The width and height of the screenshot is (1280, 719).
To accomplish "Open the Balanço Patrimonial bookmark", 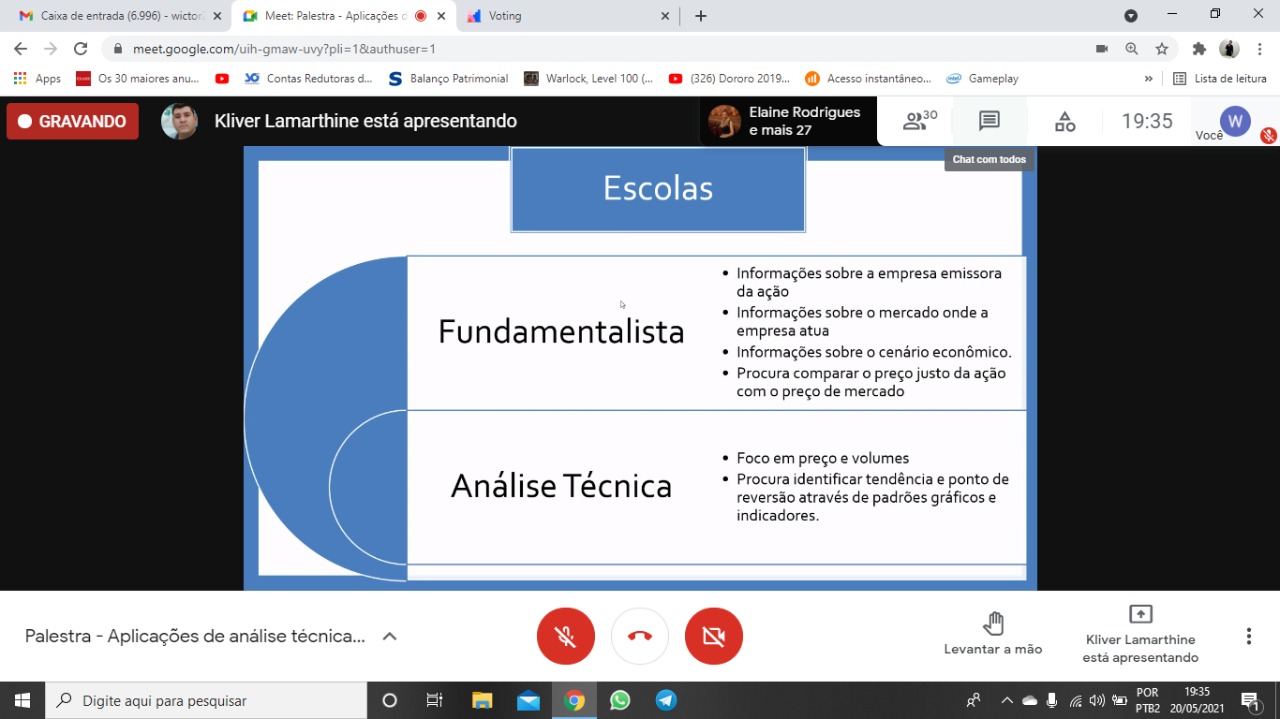I will [448, 78].
